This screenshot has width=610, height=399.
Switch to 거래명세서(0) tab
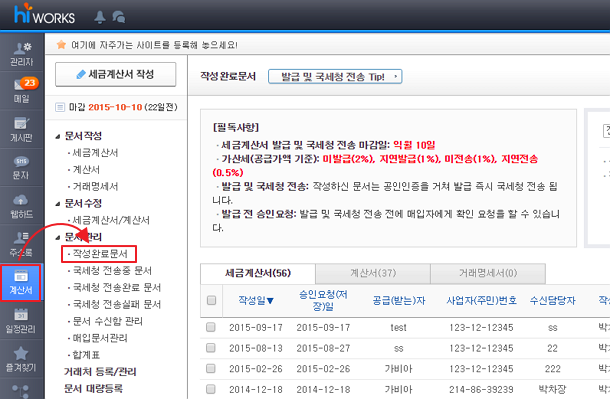click(488, 273)
